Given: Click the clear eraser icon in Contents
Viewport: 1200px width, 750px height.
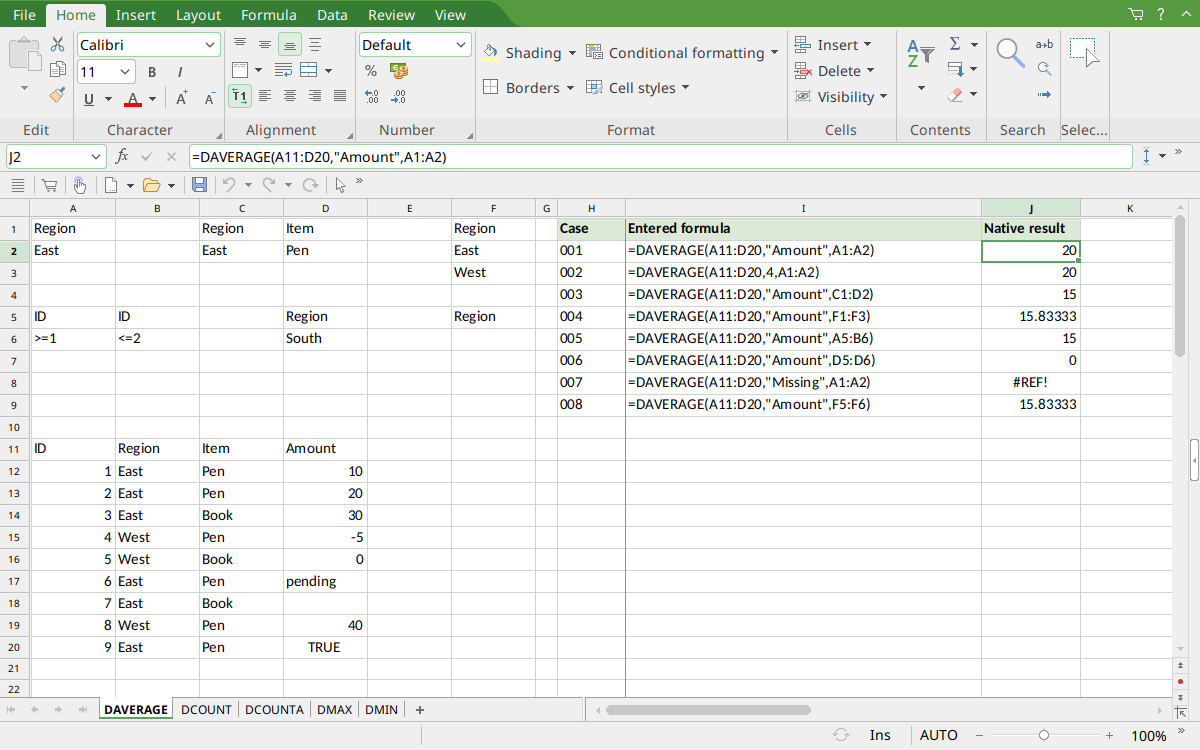Looking at the screenshot, I should tap(955, 96).
